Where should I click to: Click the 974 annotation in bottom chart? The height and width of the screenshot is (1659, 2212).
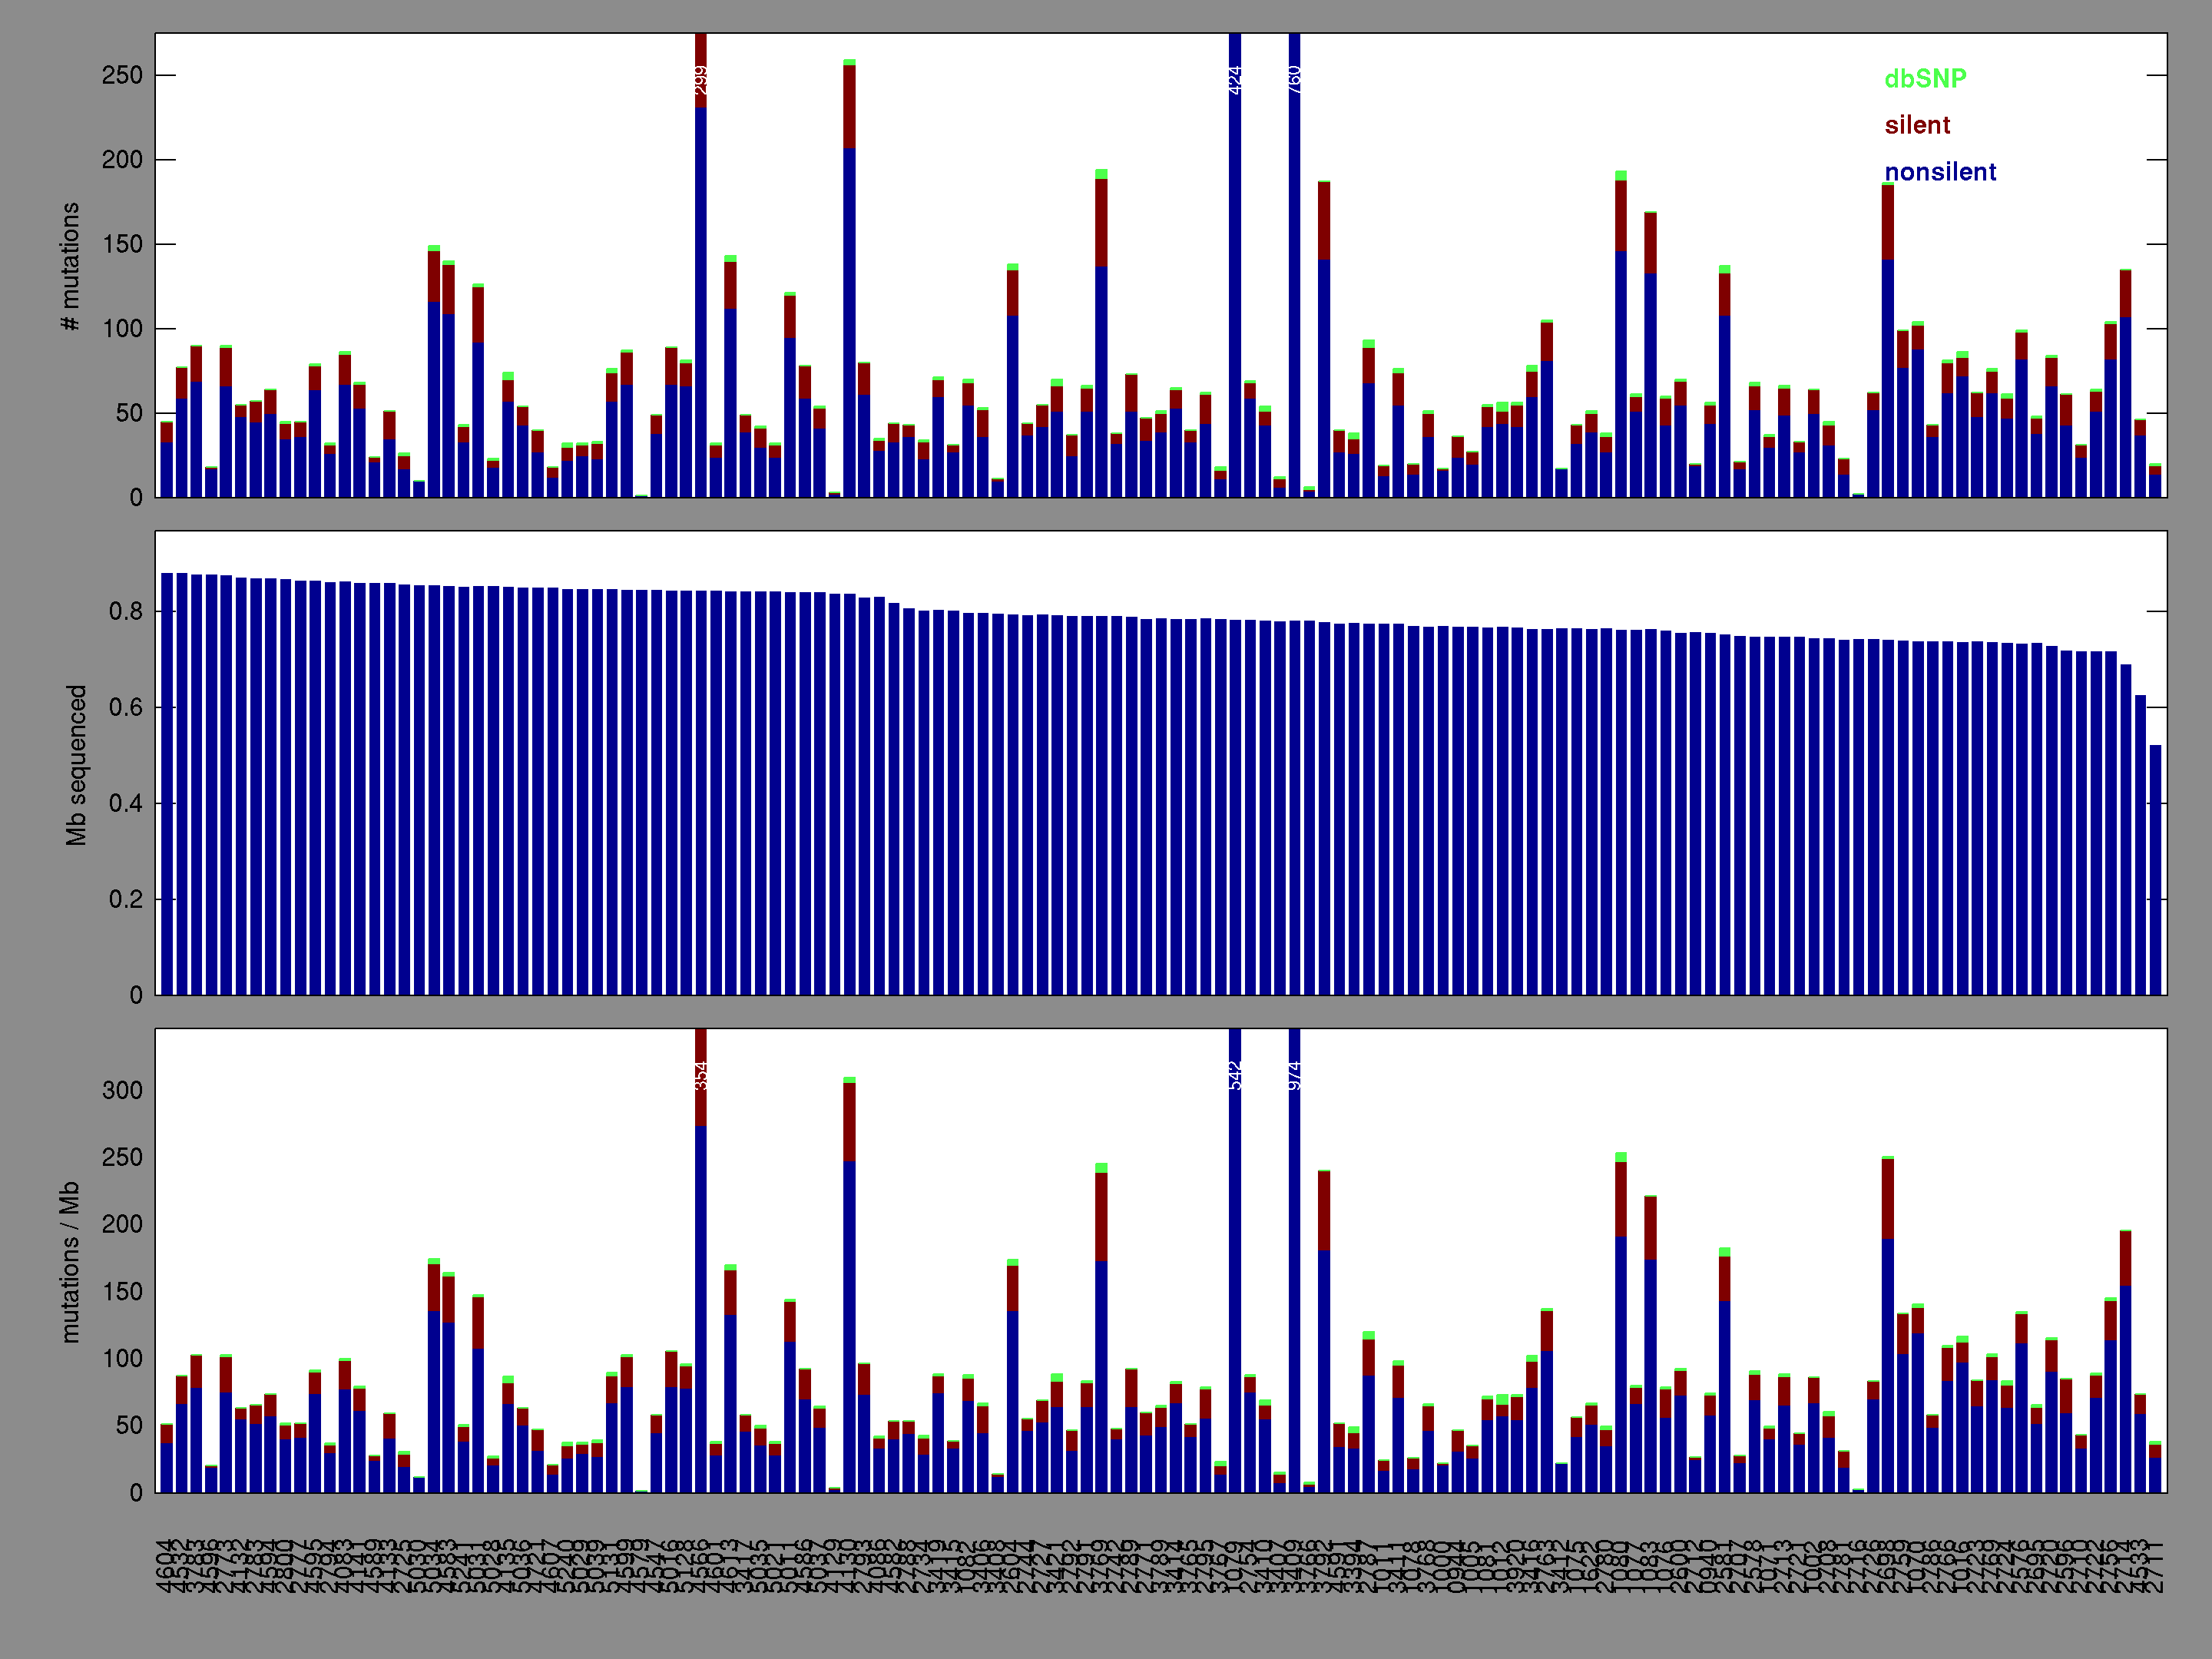[x=1294, y=1075]
